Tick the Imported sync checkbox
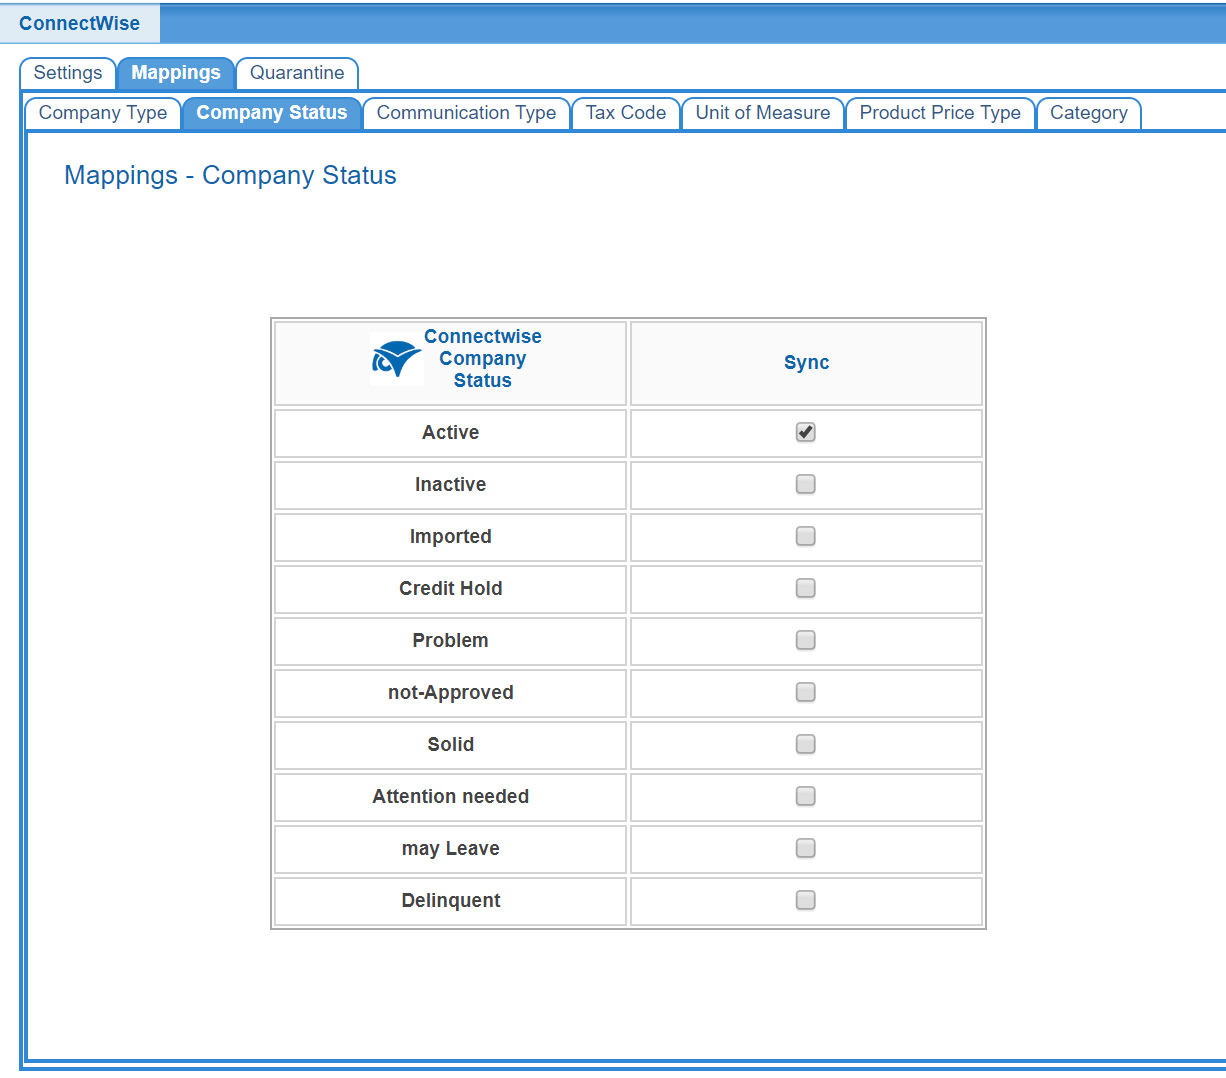Image resolution: width=1226 pixels, height=1078 pixels. point(805,536)
